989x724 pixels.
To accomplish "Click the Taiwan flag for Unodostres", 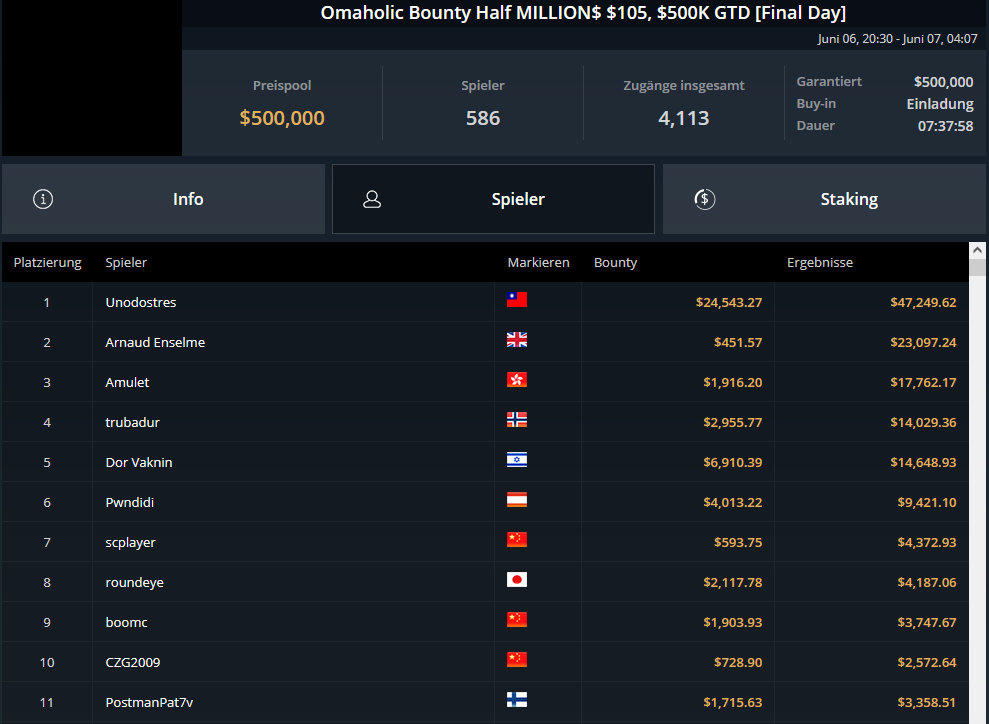I will tap(517, 300).
